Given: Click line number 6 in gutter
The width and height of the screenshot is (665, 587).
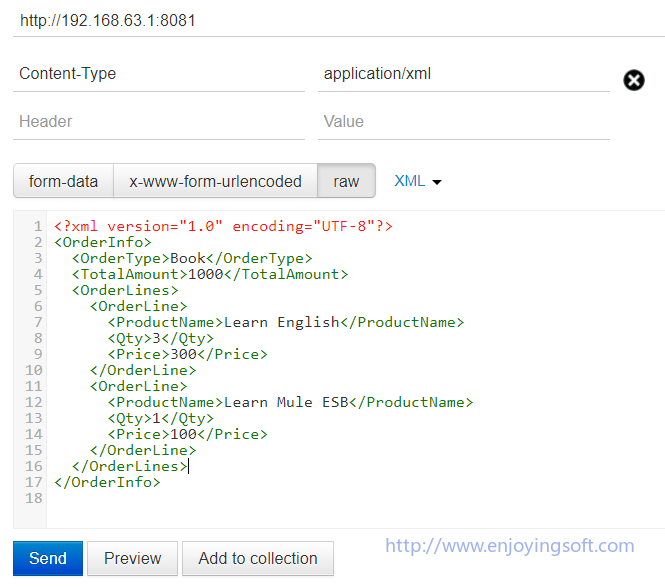Looking at the screenshot, I should point(38,306).
